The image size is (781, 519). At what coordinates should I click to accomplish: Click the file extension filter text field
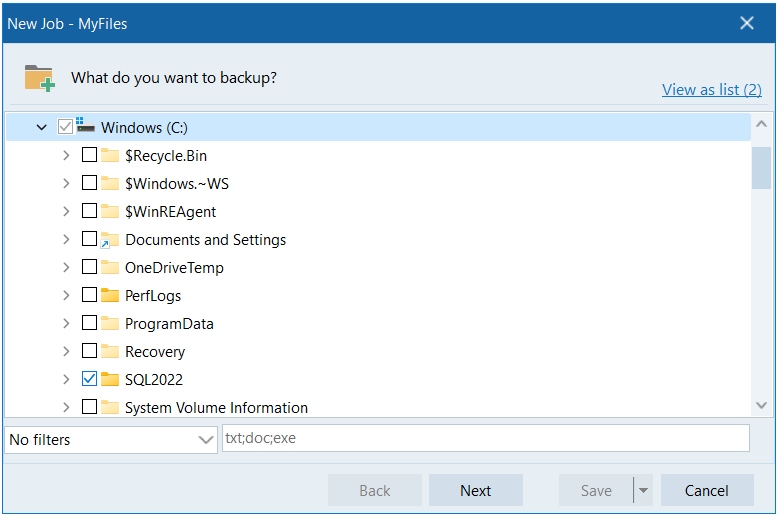[484, 438]
